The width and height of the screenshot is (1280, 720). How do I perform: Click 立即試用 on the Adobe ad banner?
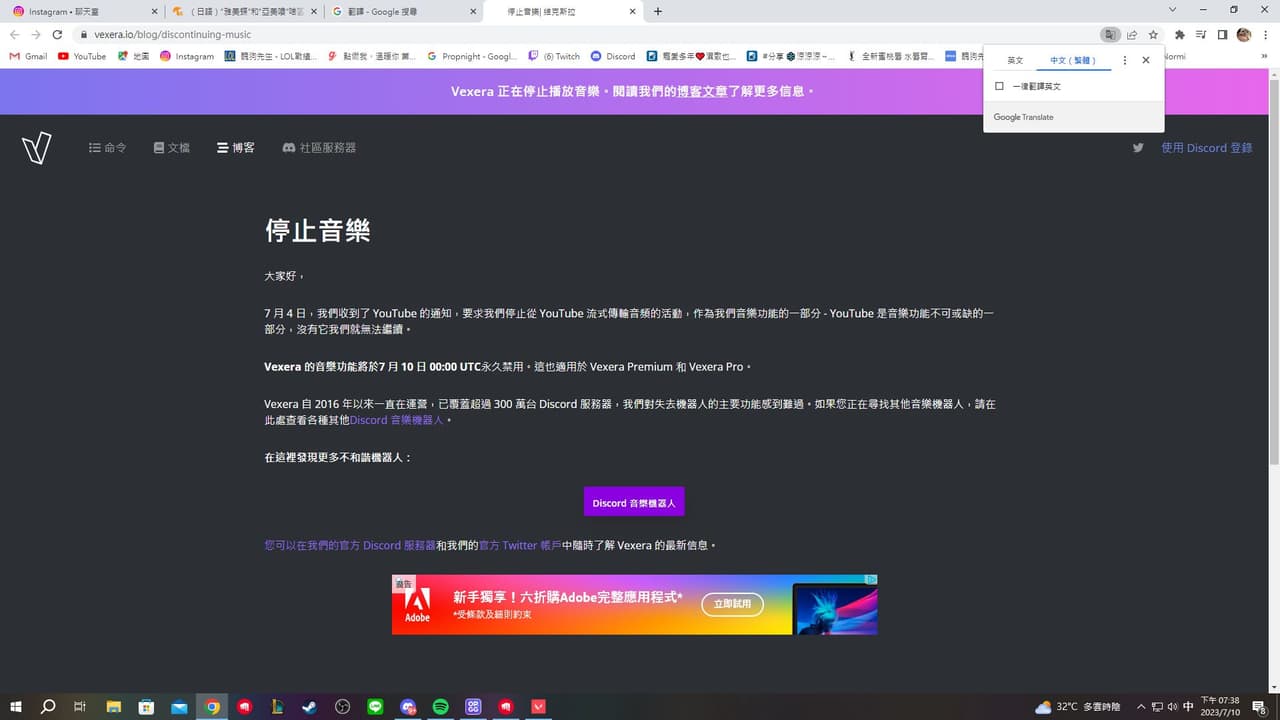[x=733, y=604]
